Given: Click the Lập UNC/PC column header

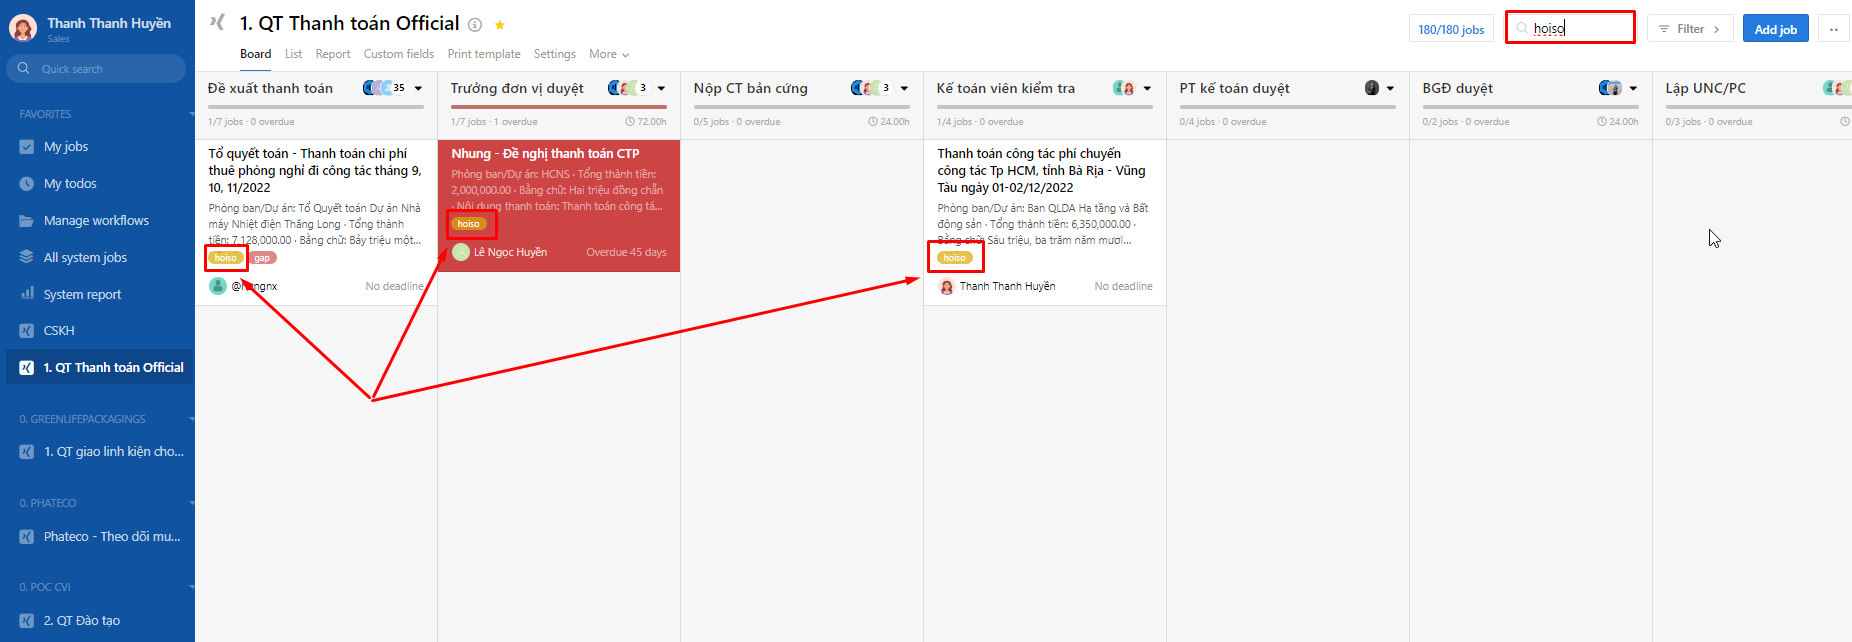Looking at the screenshot, I should coord(1705,88).
